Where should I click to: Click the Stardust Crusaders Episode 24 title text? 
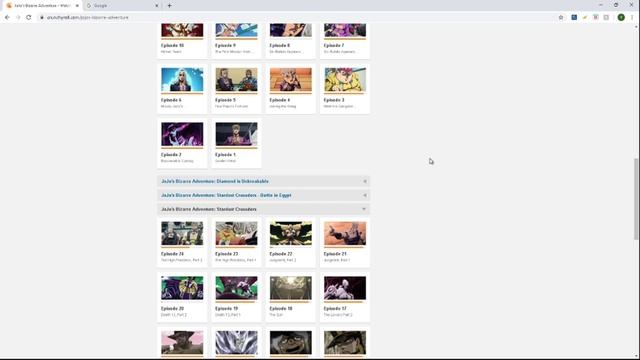coord(172,254)
